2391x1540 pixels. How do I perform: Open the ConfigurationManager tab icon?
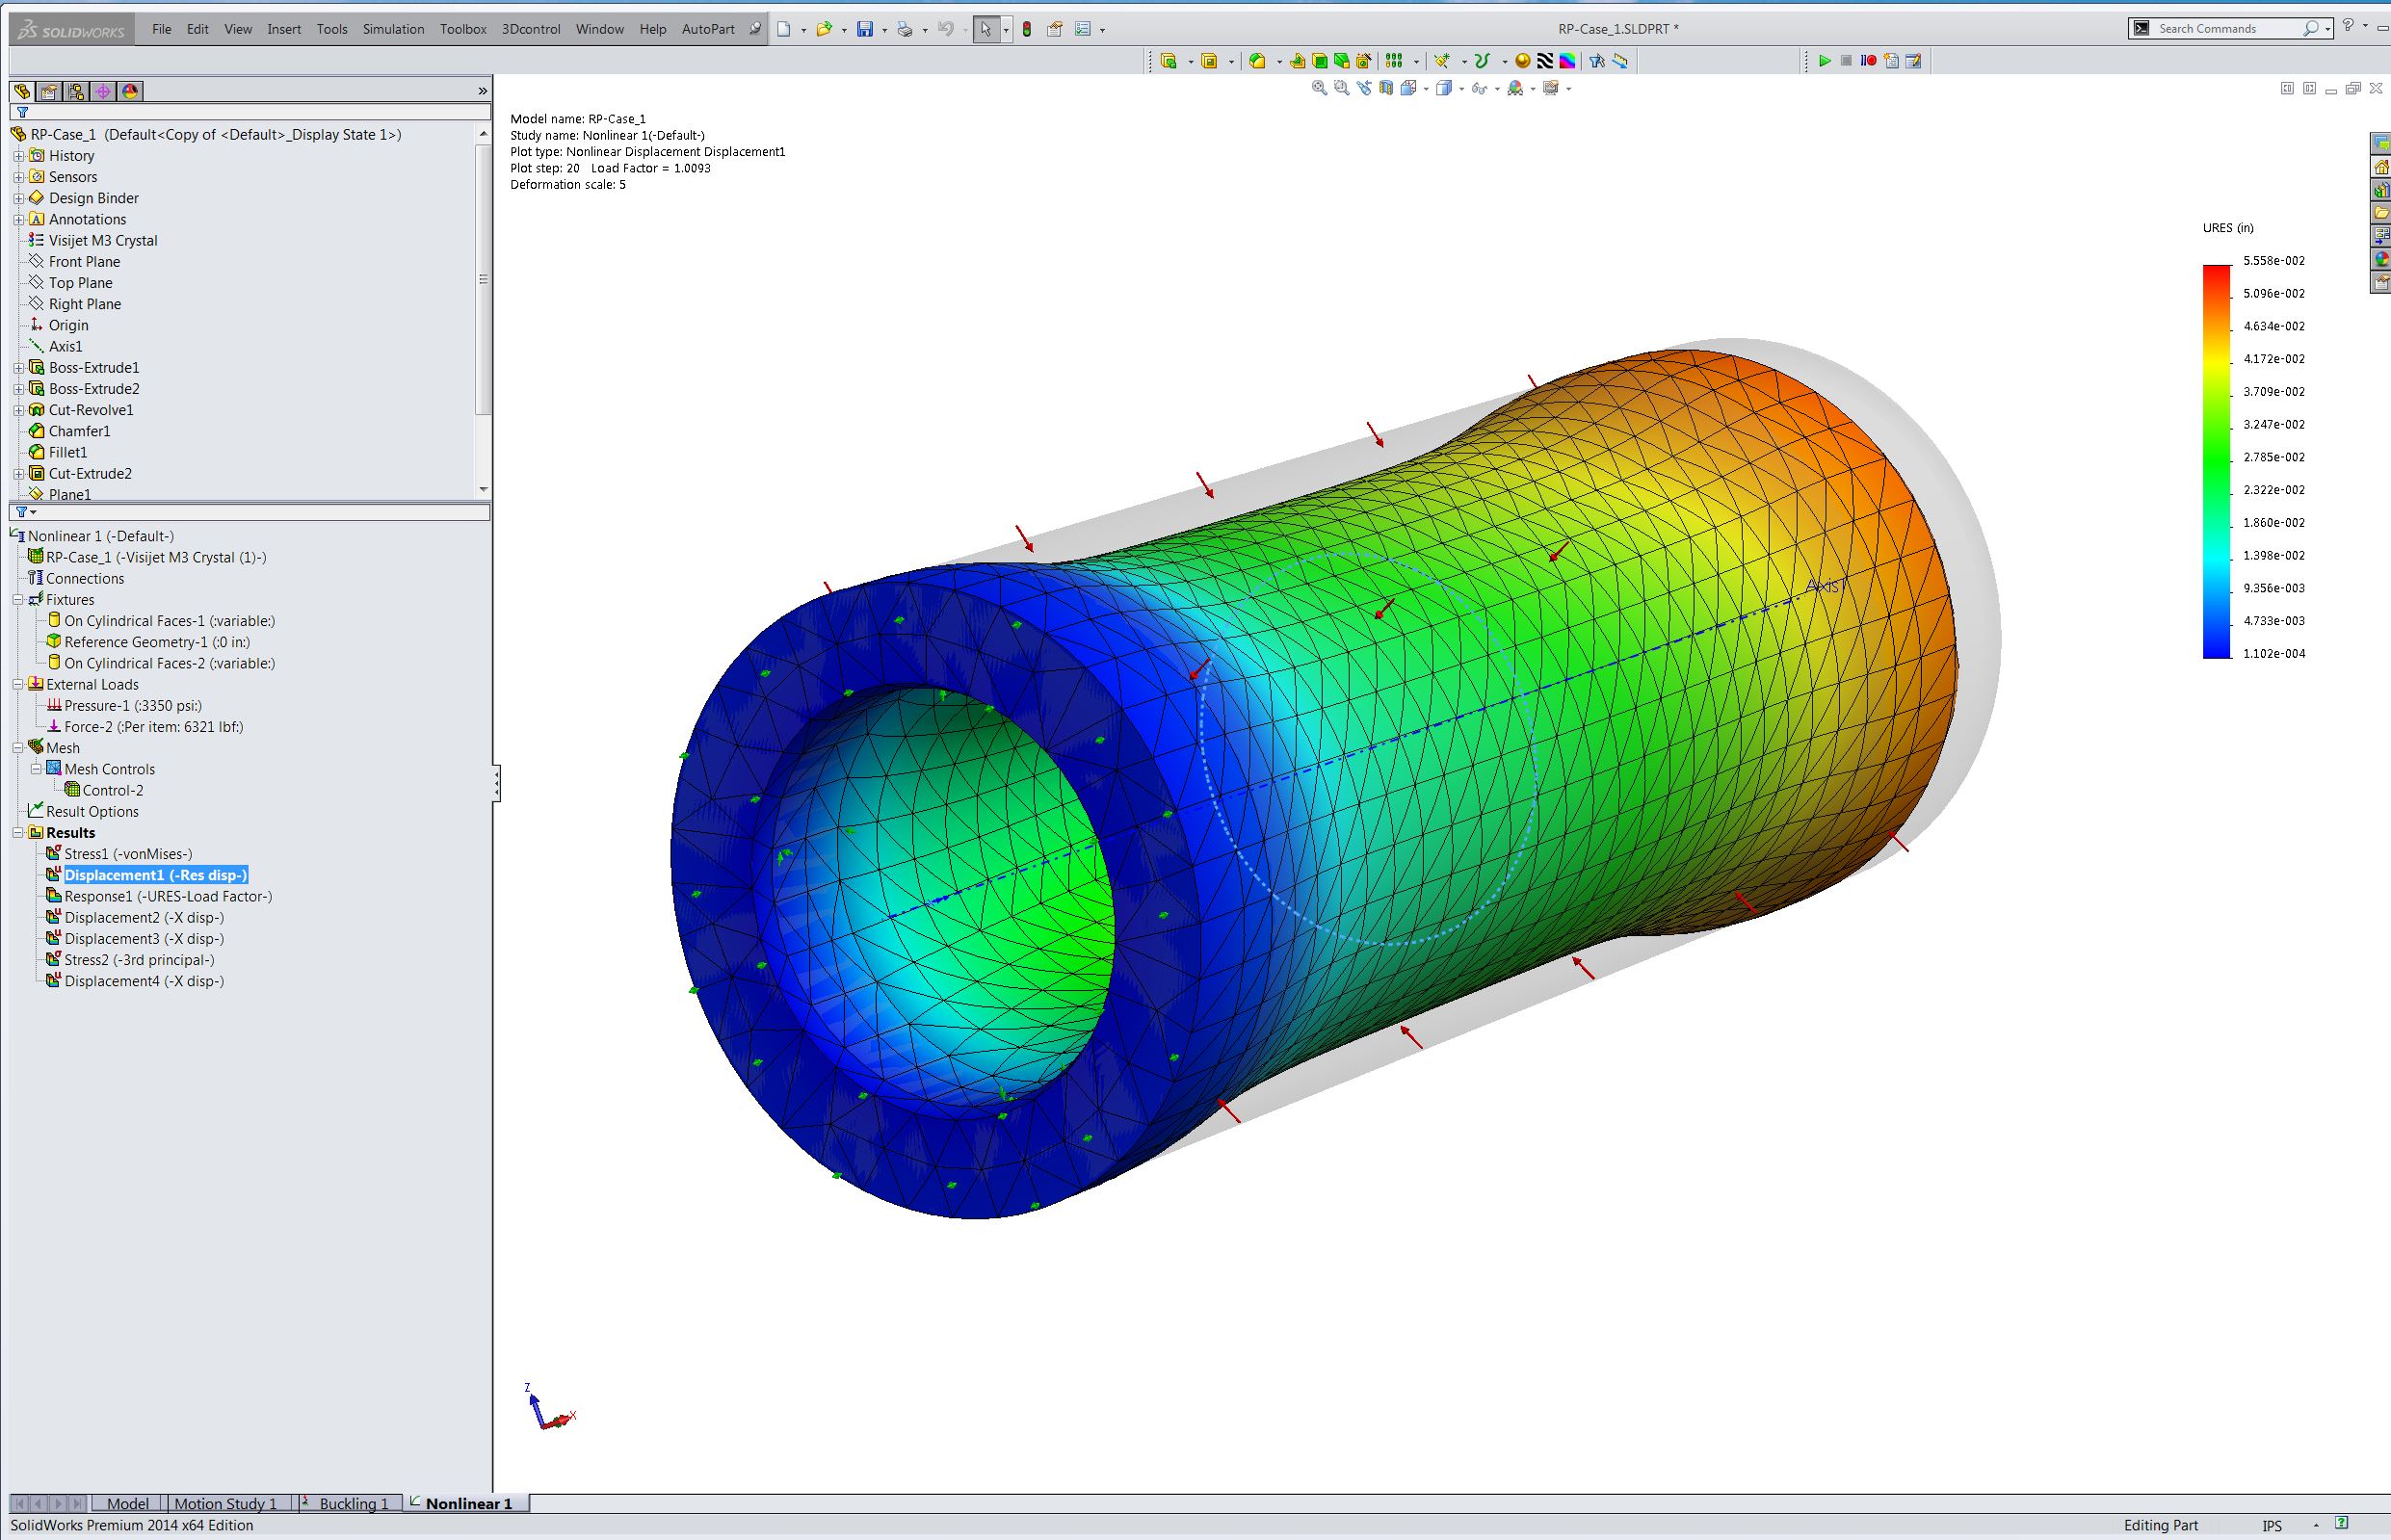click(x=75, y=91)
